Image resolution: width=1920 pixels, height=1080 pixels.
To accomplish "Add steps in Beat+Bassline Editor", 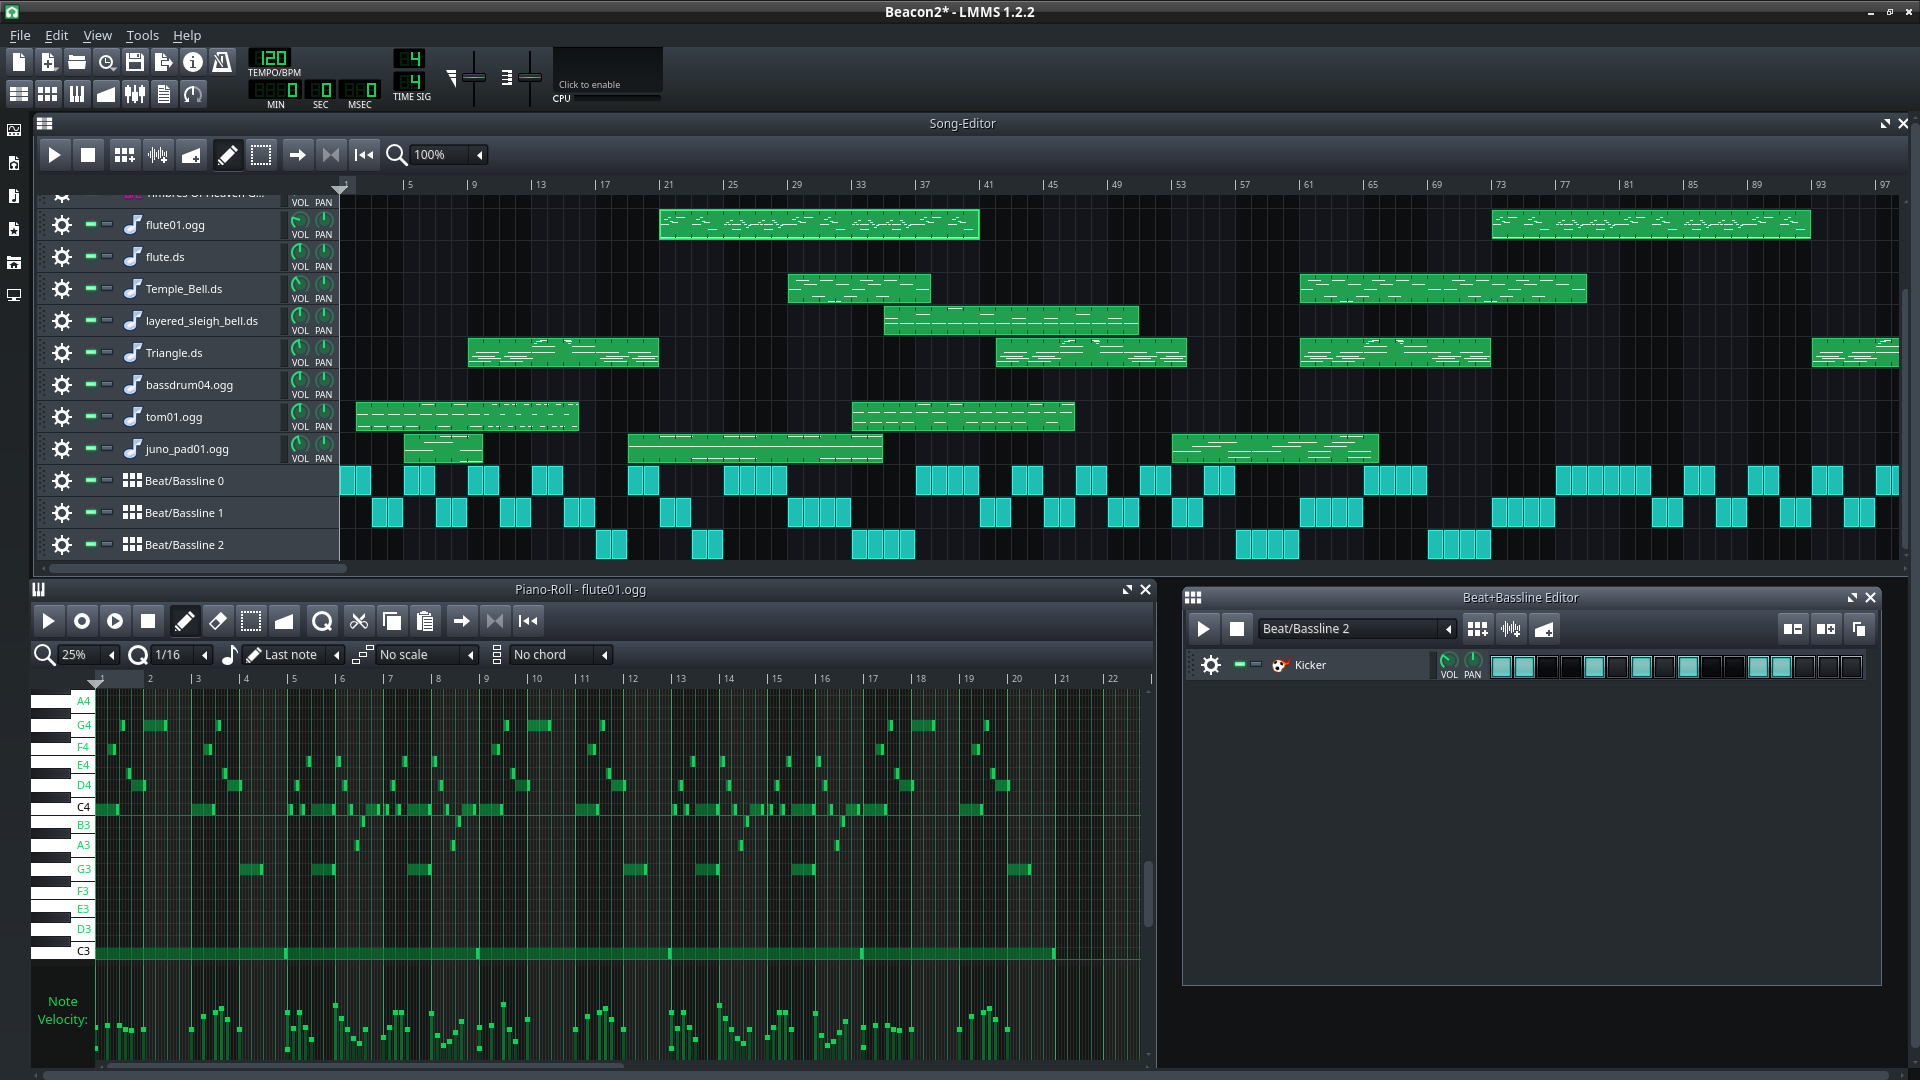I will coord(1826,629).
